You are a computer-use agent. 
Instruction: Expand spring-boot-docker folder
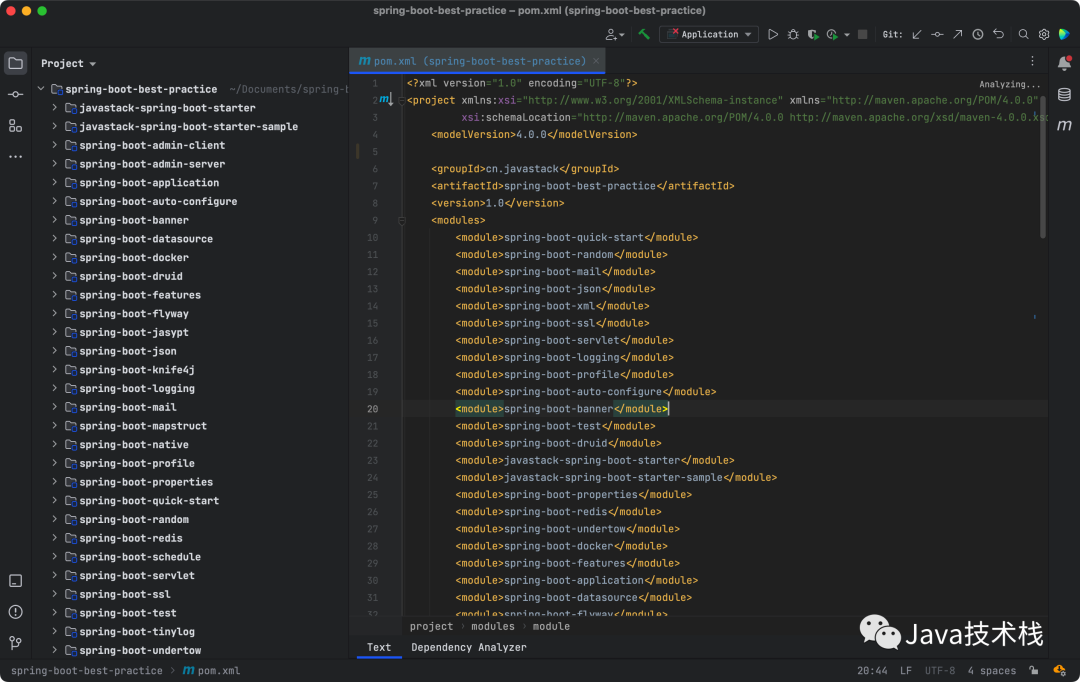(54, 257)
